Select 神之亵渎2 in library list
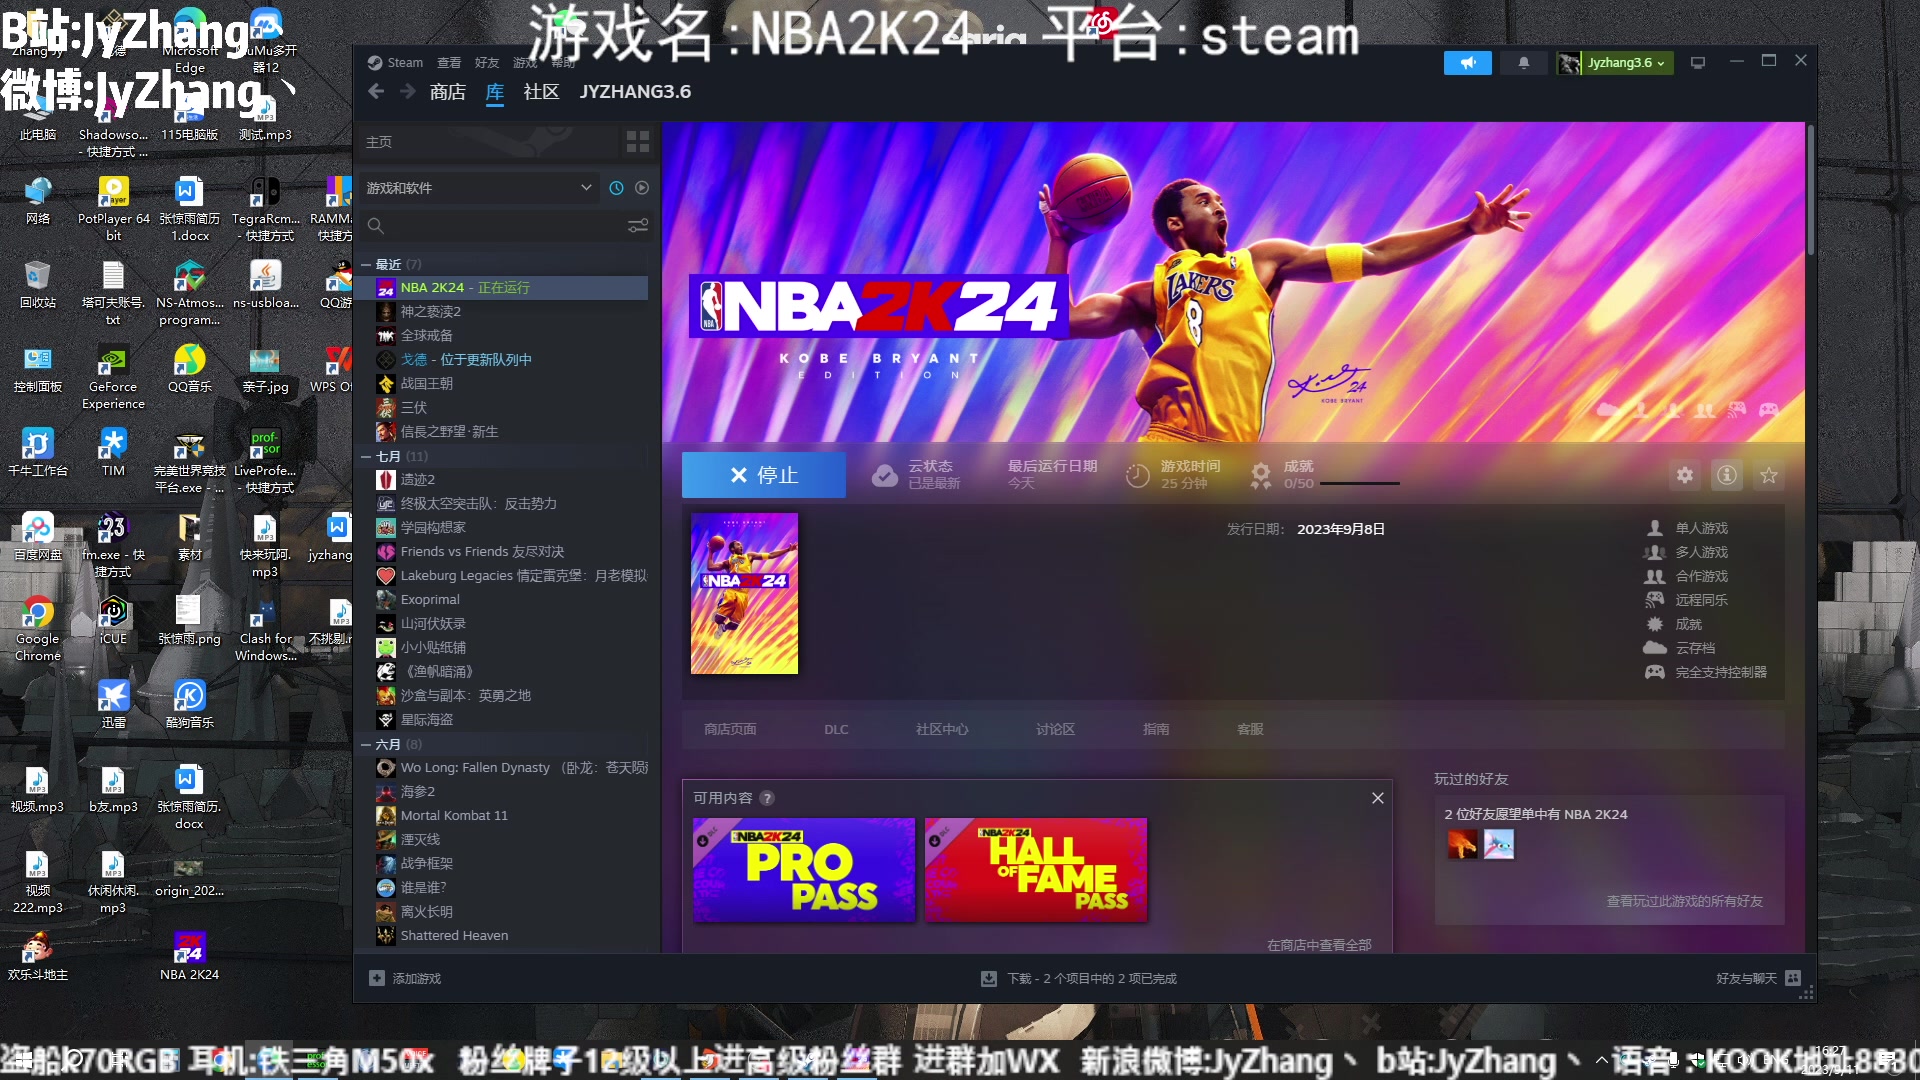The image size is (1920, 1080). coord(510,312)
